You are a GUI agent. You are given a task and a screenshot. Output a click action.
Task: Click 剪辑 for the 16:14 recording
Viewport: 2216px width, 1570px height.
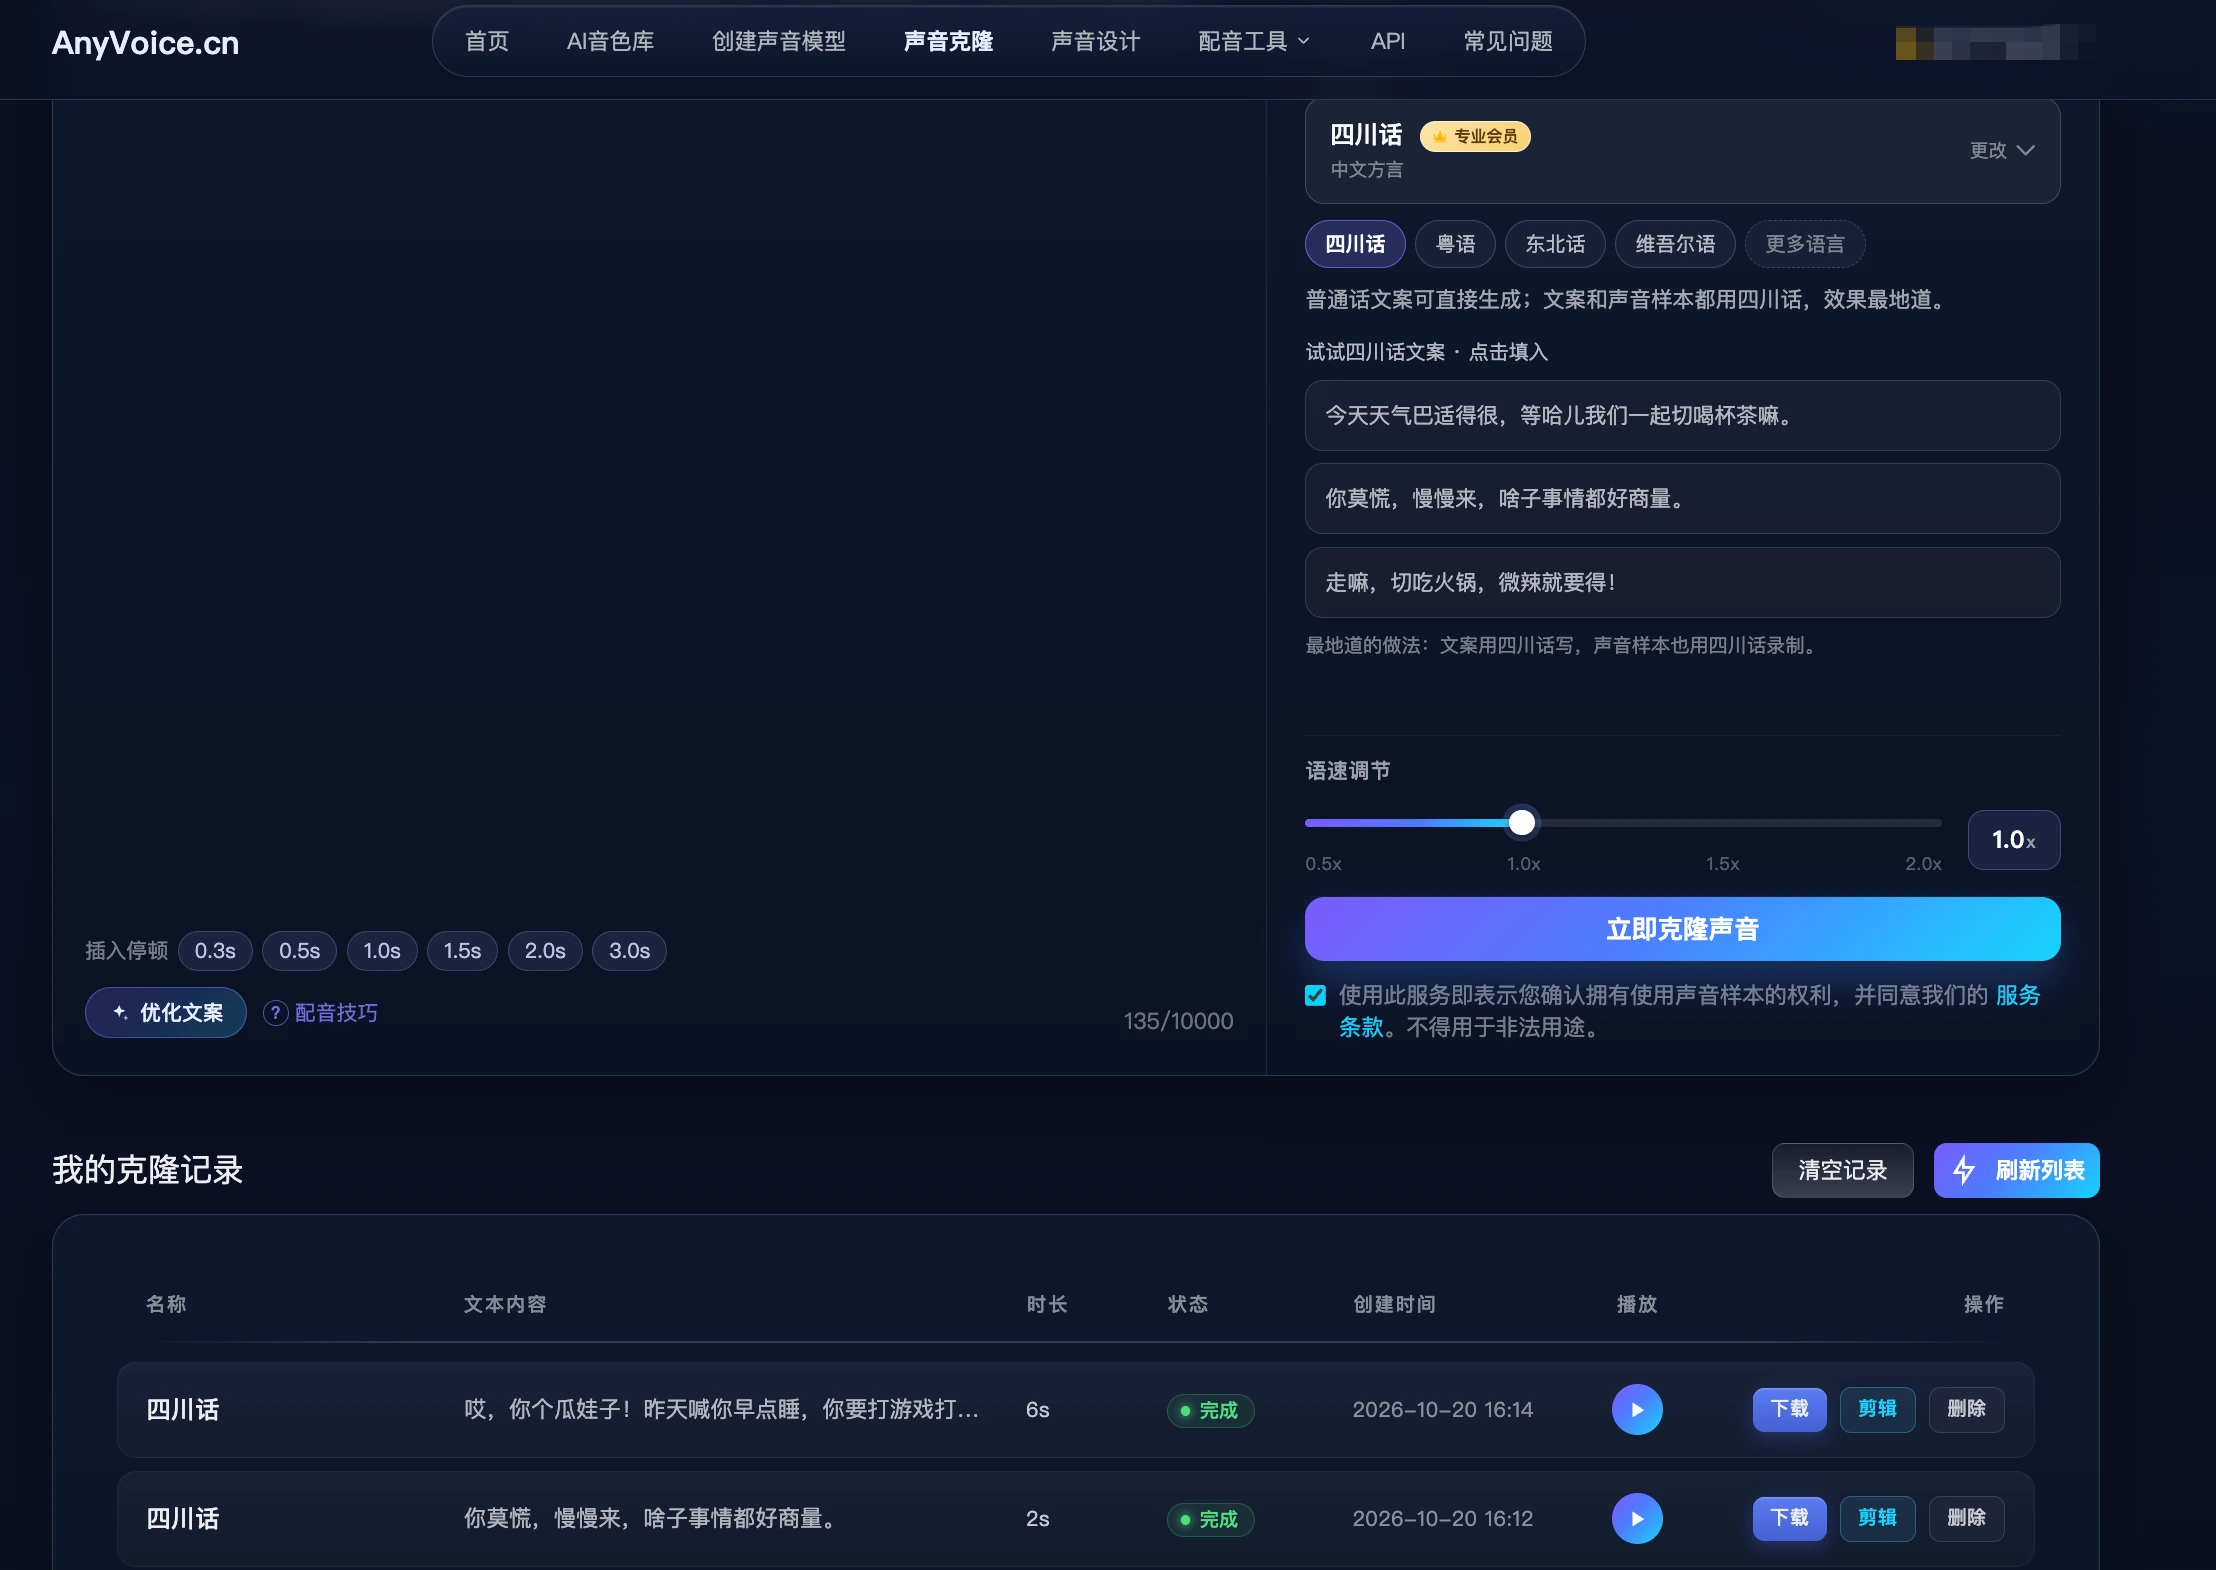pyautogui.click(x=1877, y=1409)
